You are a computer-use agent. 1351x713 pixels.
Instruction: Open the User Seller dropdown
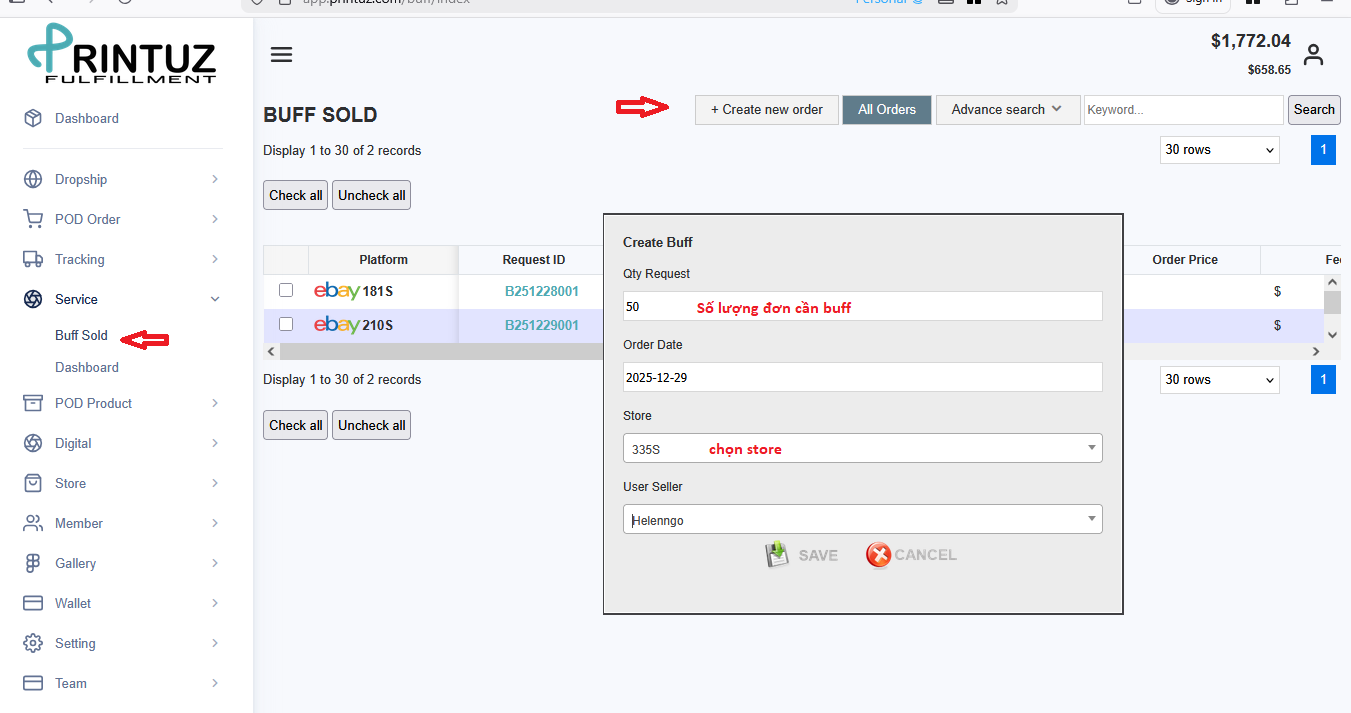coord(862,519)
